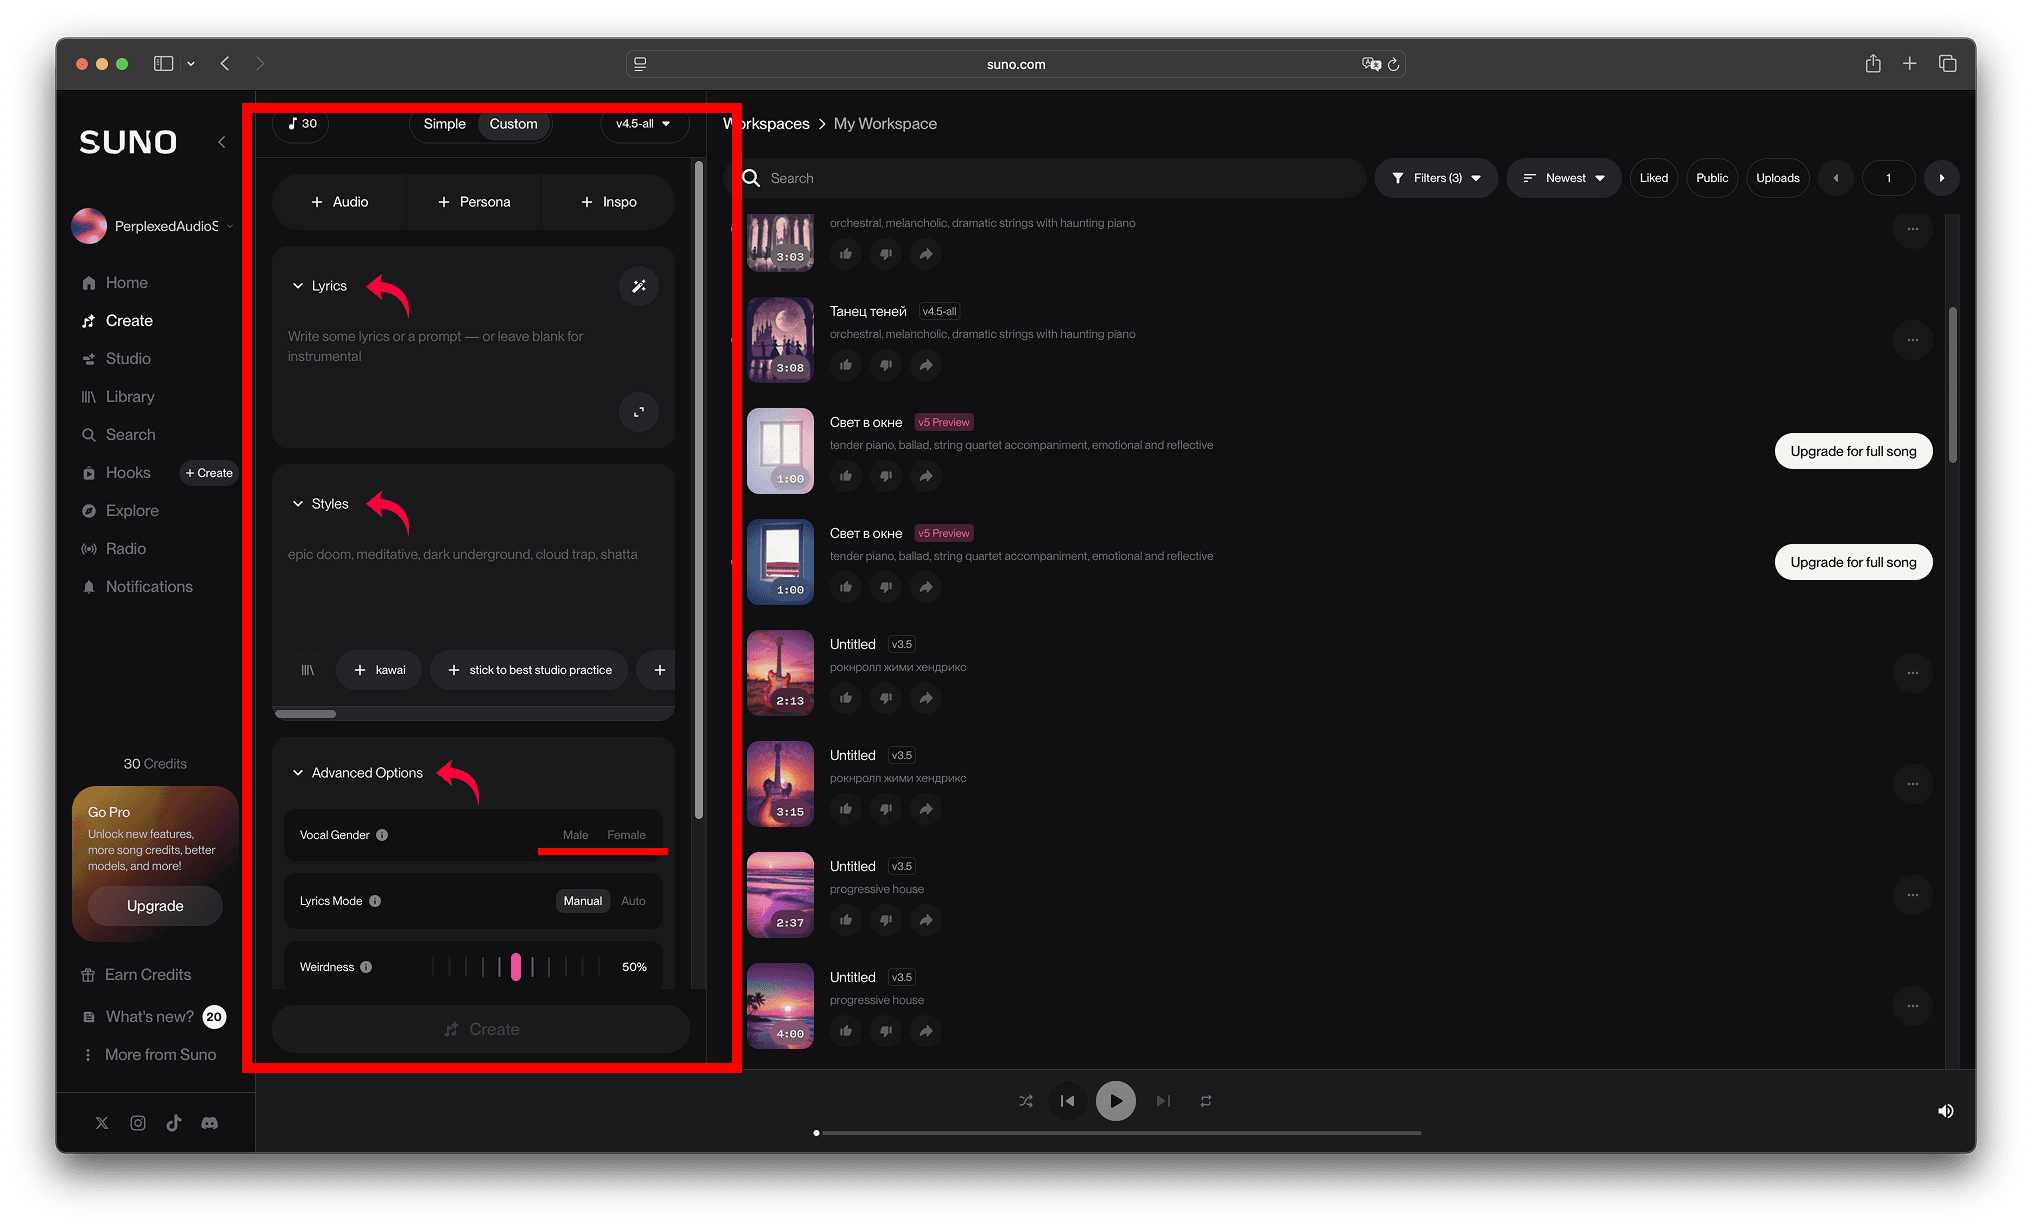
Task: Open the TikTok icon in sidebar footer
Action: point(174,1123)
